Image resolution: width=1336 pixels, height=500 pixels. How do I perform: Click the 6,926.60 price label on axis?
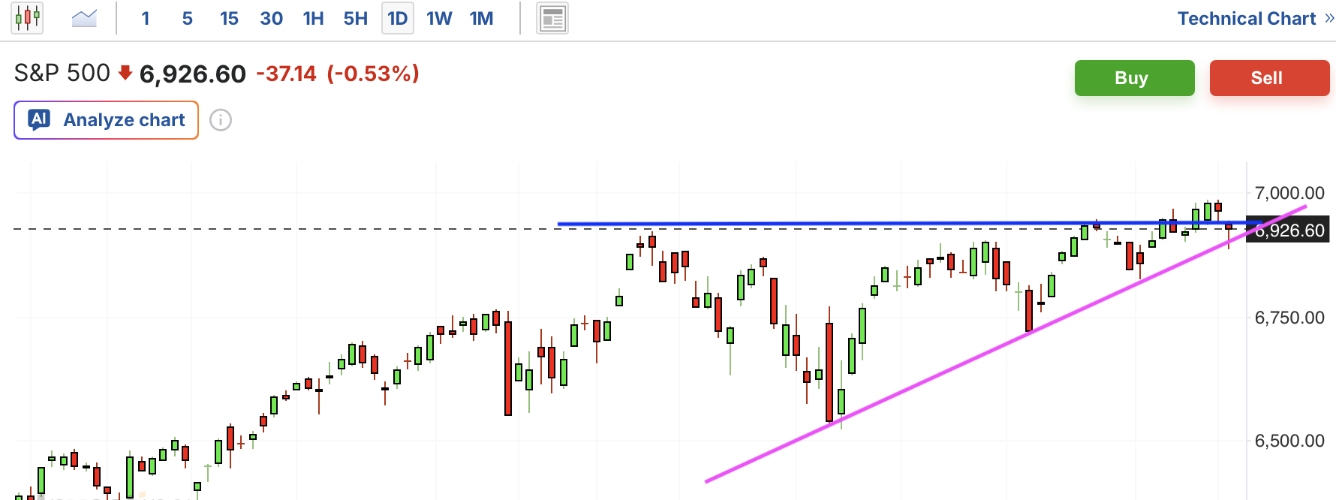click(1290, 231)
